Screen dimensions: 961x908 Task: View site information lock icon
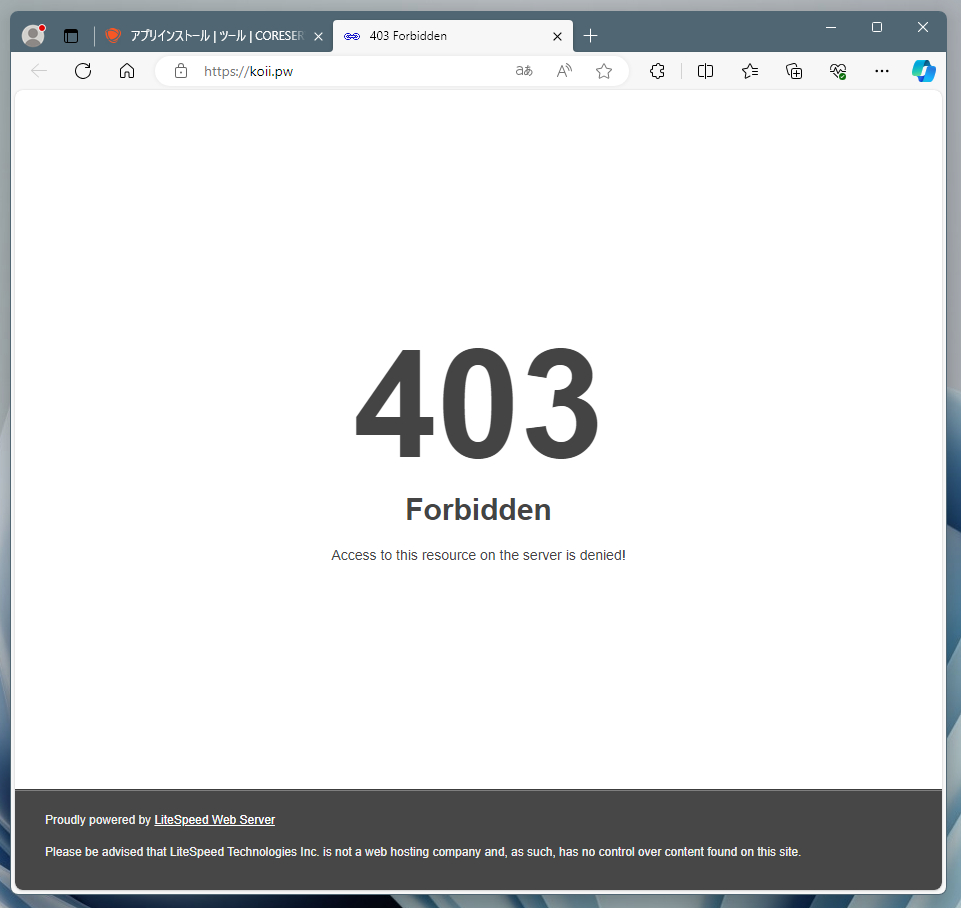[181, 71]
